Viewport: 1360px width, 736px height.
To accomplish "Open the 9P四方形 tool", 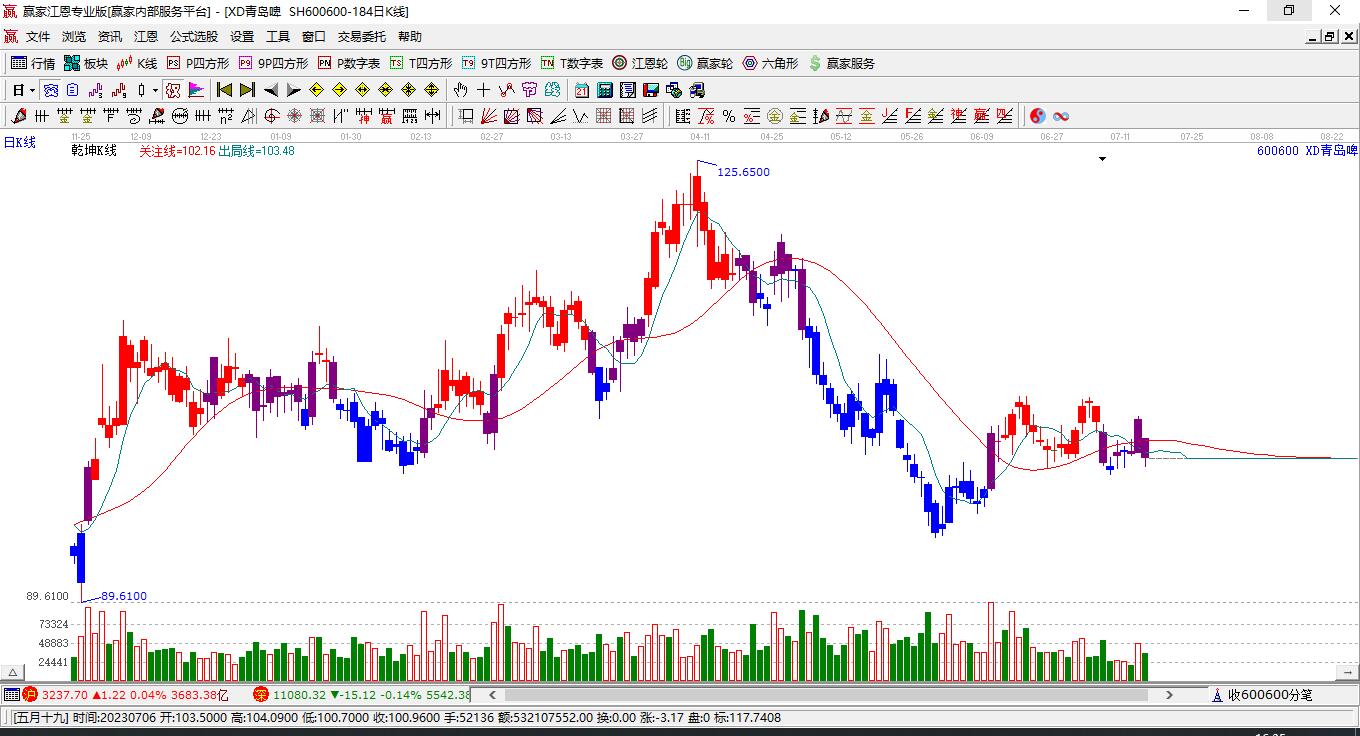I will (273, 63).
